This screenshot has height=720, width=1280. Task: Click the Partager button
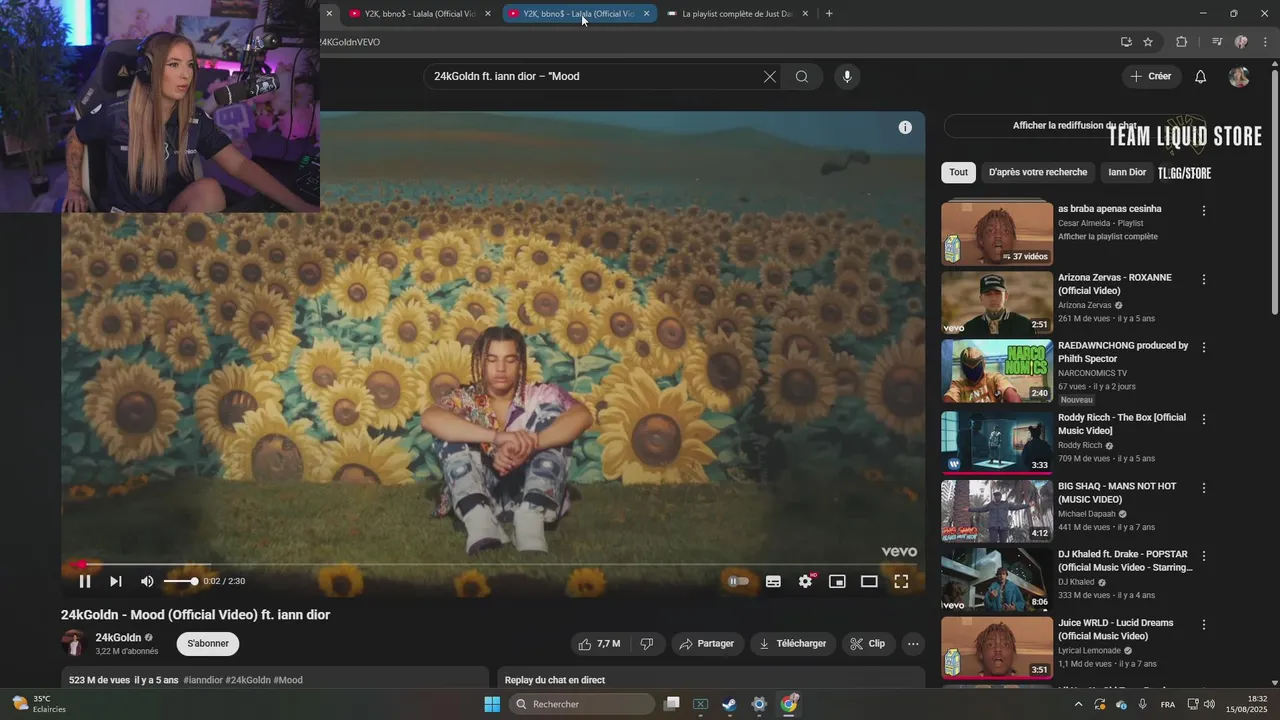click(x=706, y=644)
